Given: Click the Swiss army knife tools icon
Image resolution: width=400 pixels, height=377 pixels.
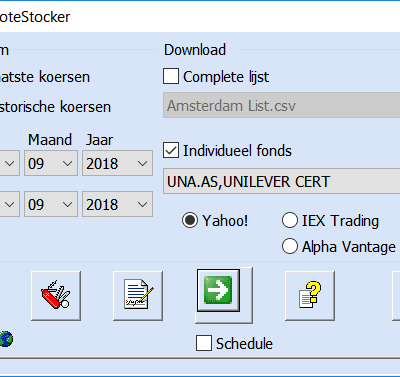Looking at the screenshot, I should (56, 296).
